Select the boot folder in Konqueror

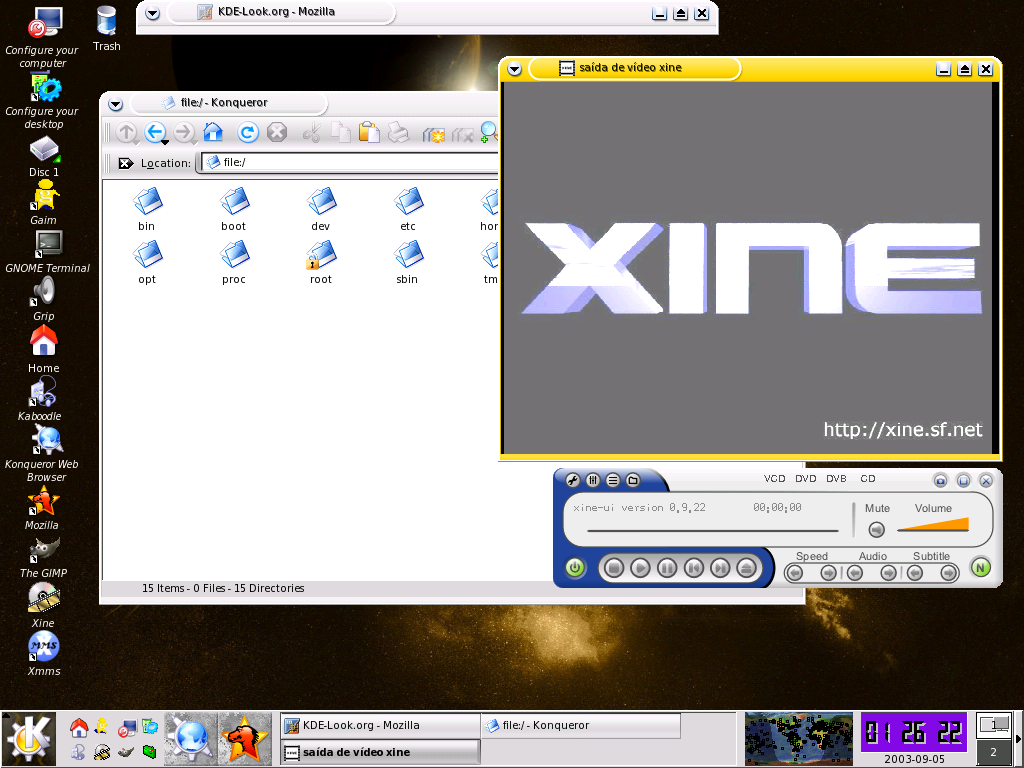234,209
